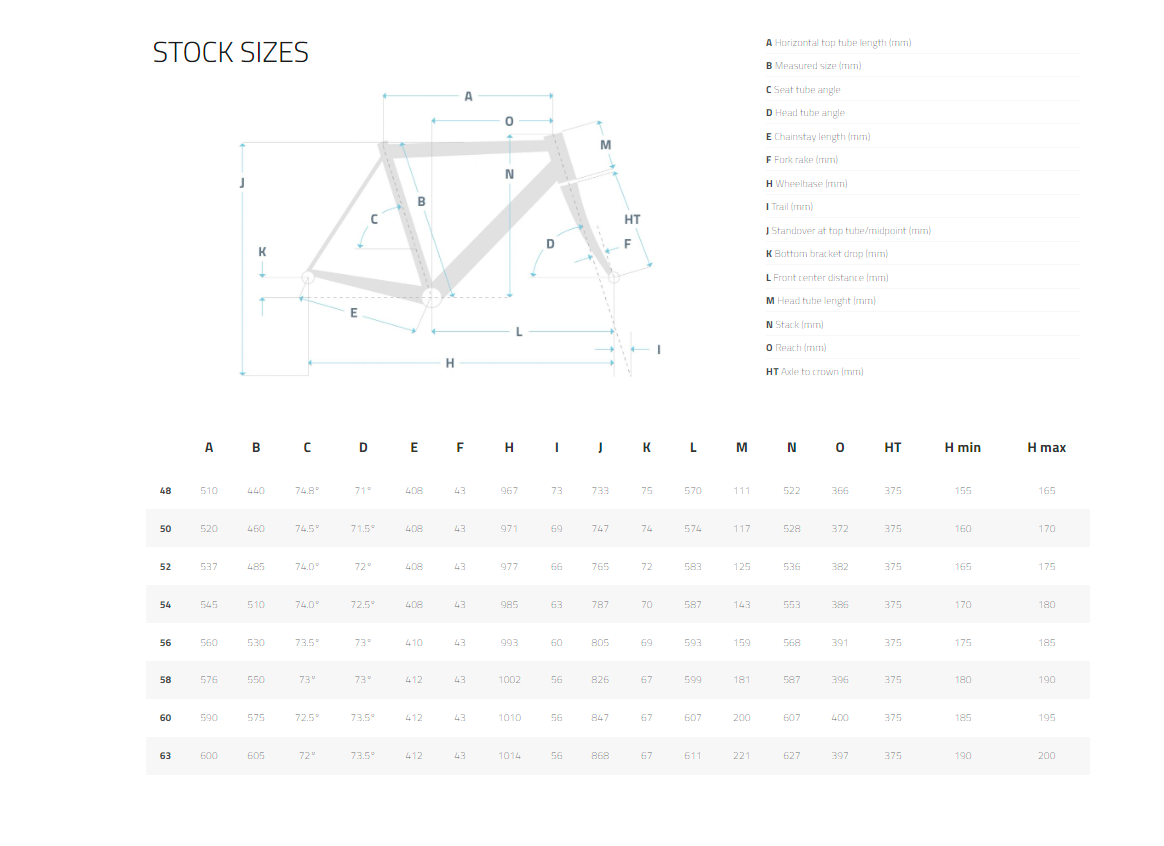Click the C seat angle label in diagram
Screen dimensions: 1164x846
[x=374, y=219]
